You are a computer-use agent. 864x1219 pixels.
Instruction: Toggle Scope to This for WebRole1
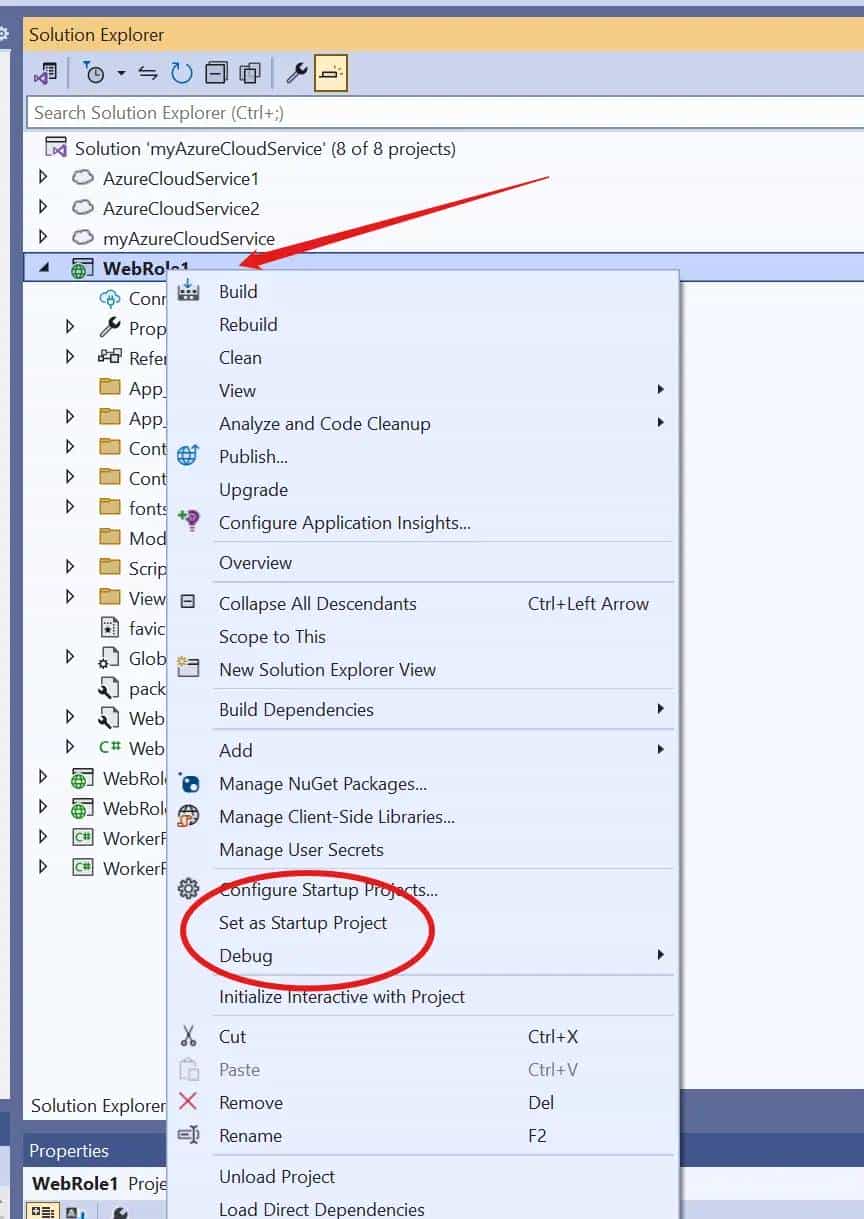tap(272, 636)
